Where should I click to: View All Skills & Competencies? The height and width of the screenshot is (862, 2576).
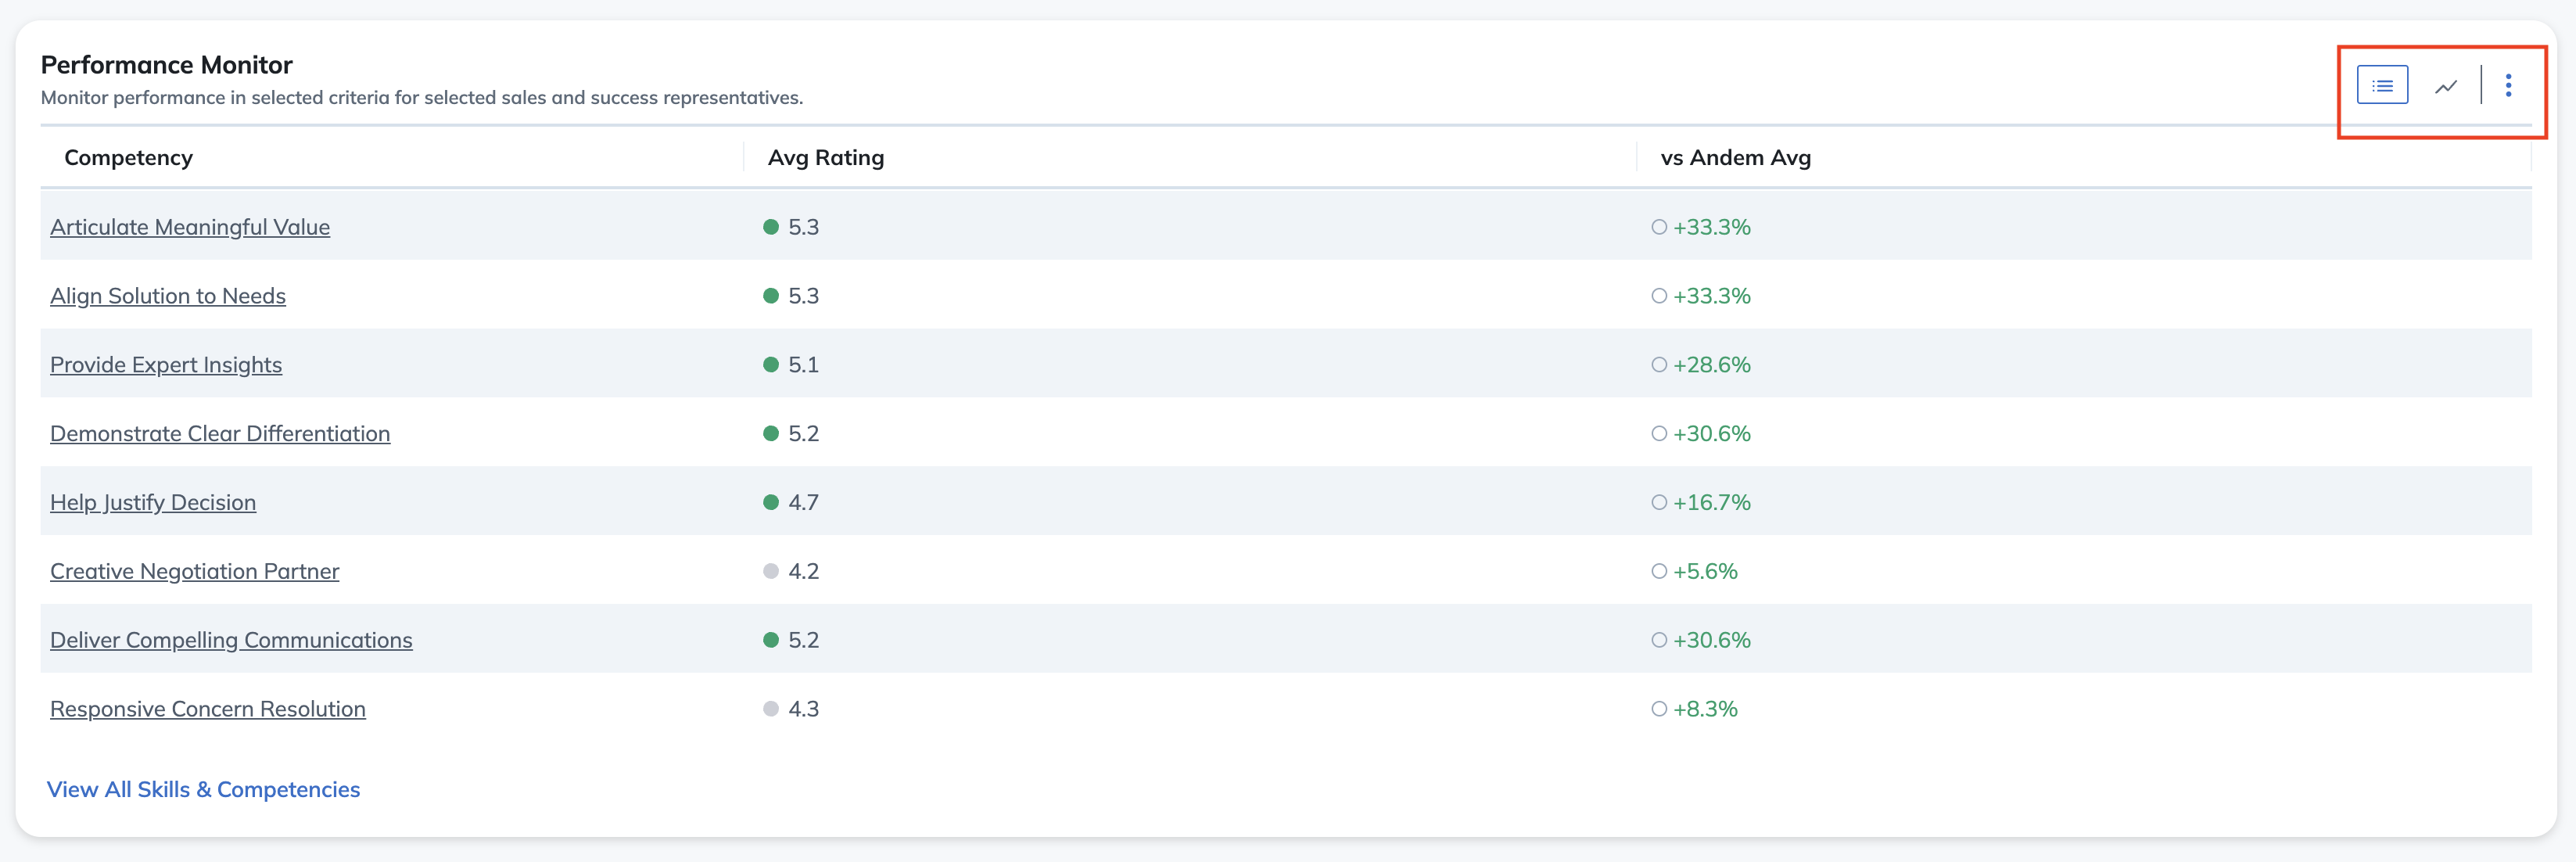tap(204, 789)
